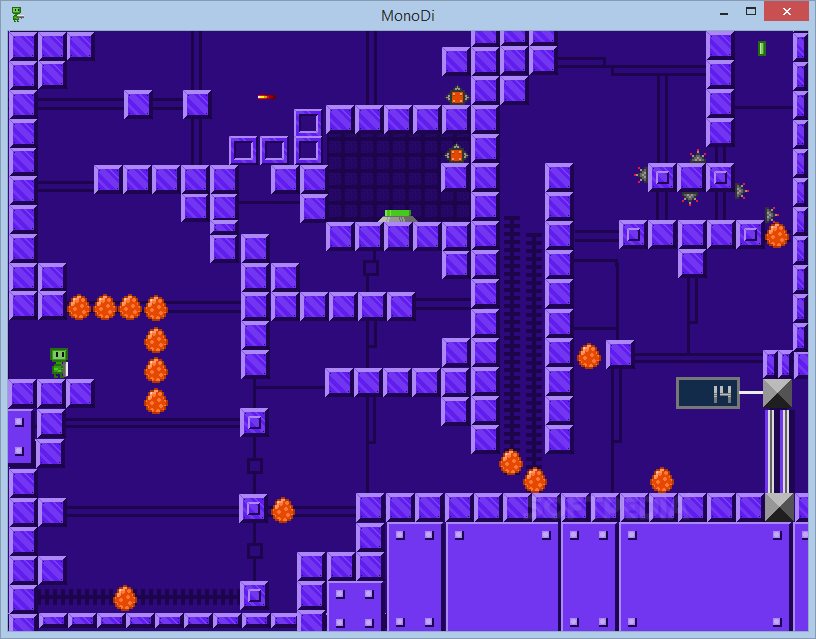Click the orange mine turret atop upper block row
This screenshot has width=816, height=639.
(x=457, y=96)
